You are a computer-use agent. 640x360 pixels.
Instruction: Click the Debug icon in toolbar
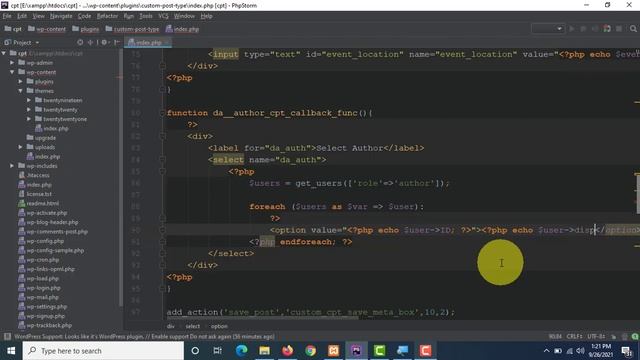[x=583, y=29]
